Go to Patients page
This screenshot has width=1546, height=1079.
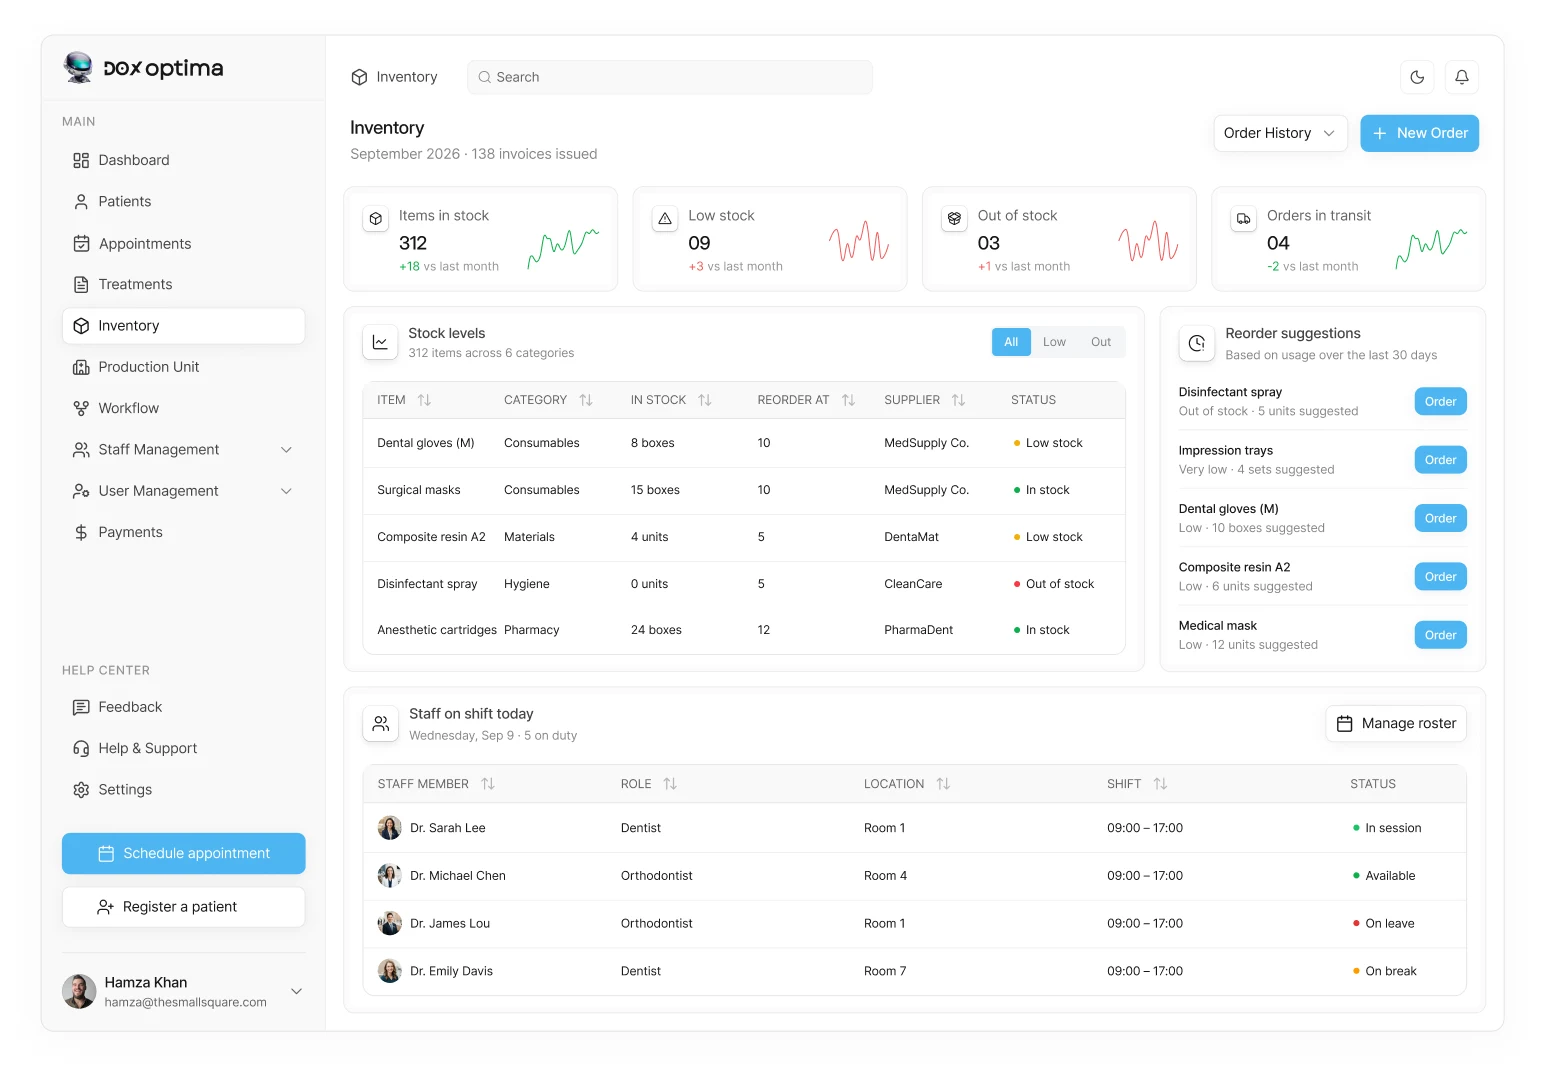point(183,201)
